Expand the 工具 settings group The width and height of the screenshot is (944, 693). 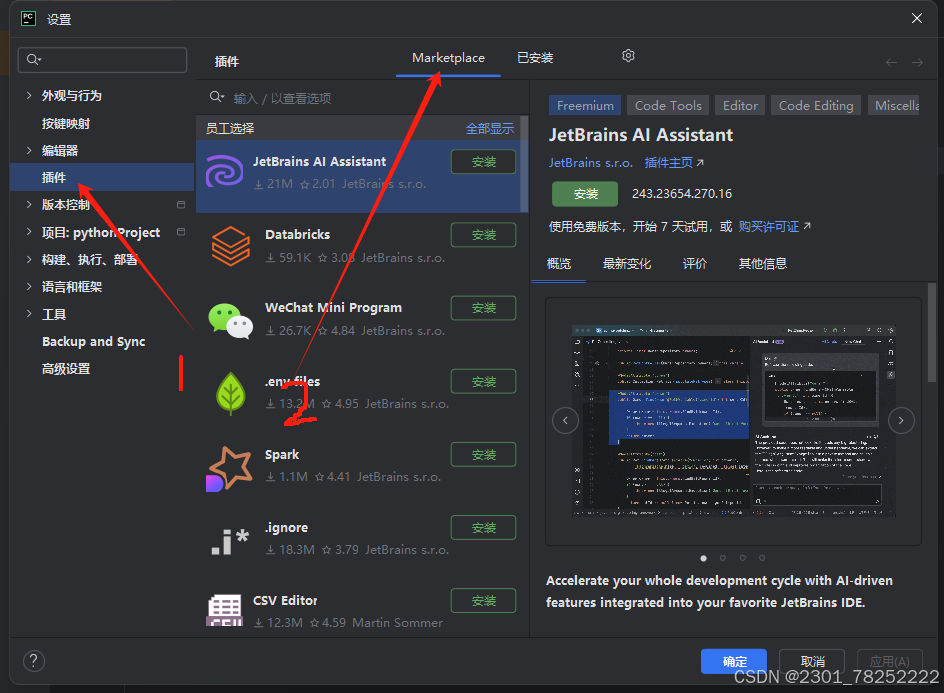29,314
